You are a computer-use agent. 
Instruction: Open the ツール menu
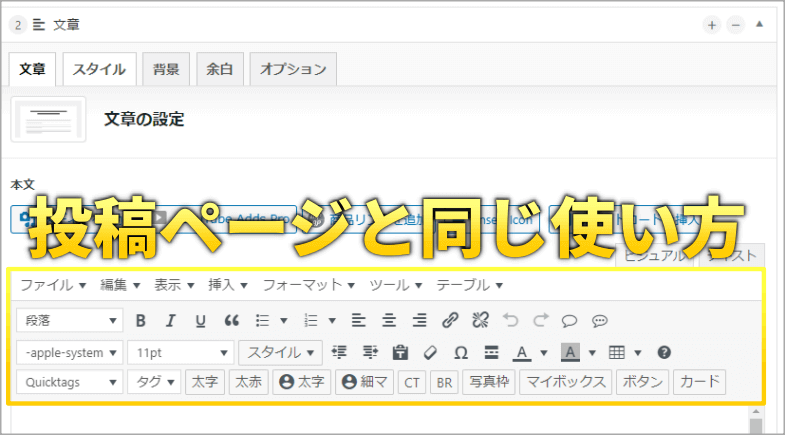(396, 285)
